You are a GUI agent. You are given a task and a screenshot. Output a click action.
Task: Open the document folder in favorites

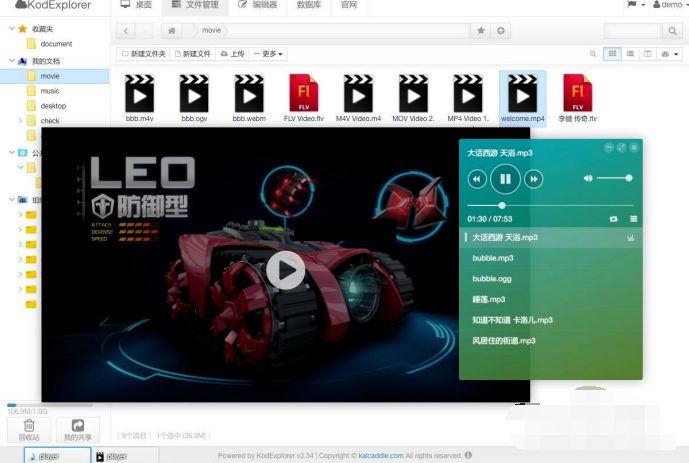pos(56,44)
